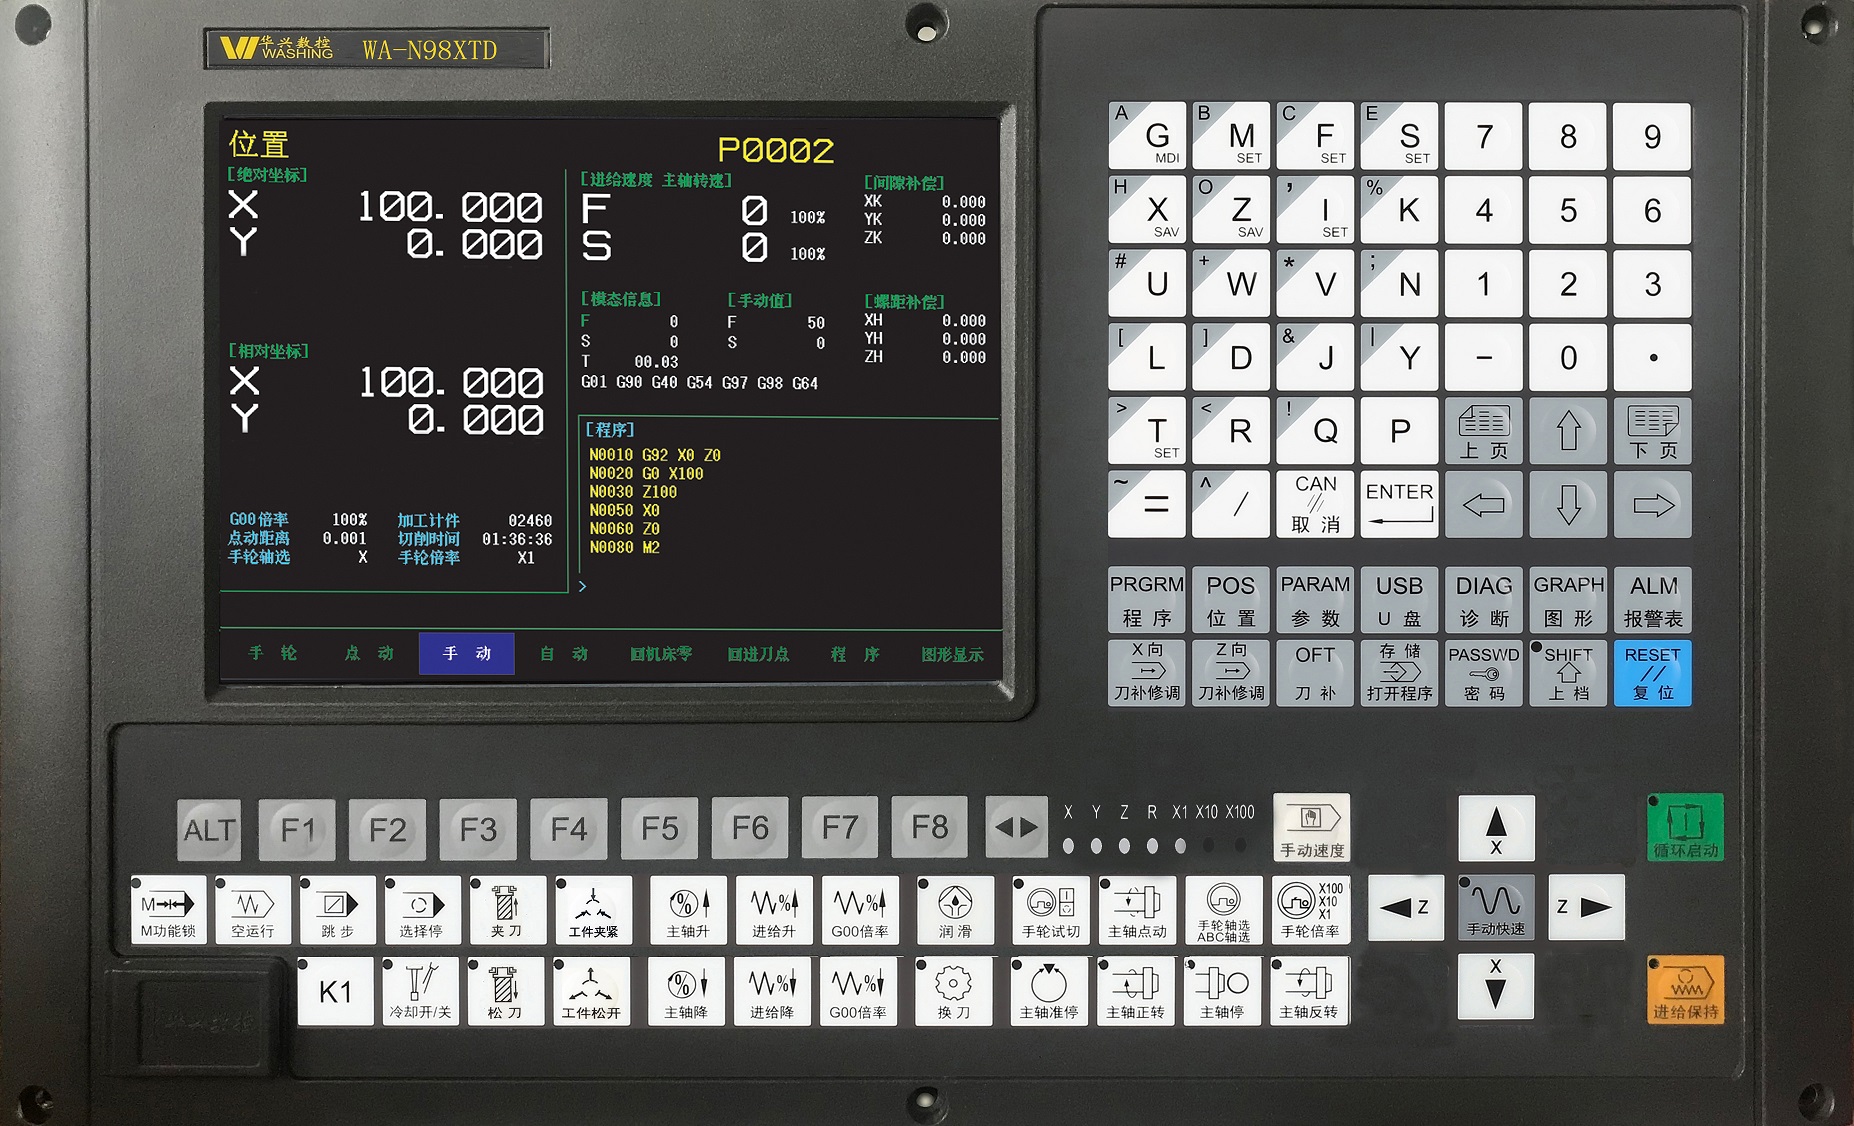Select the 自动 (auto) mode tab on screen

[564, 654]
